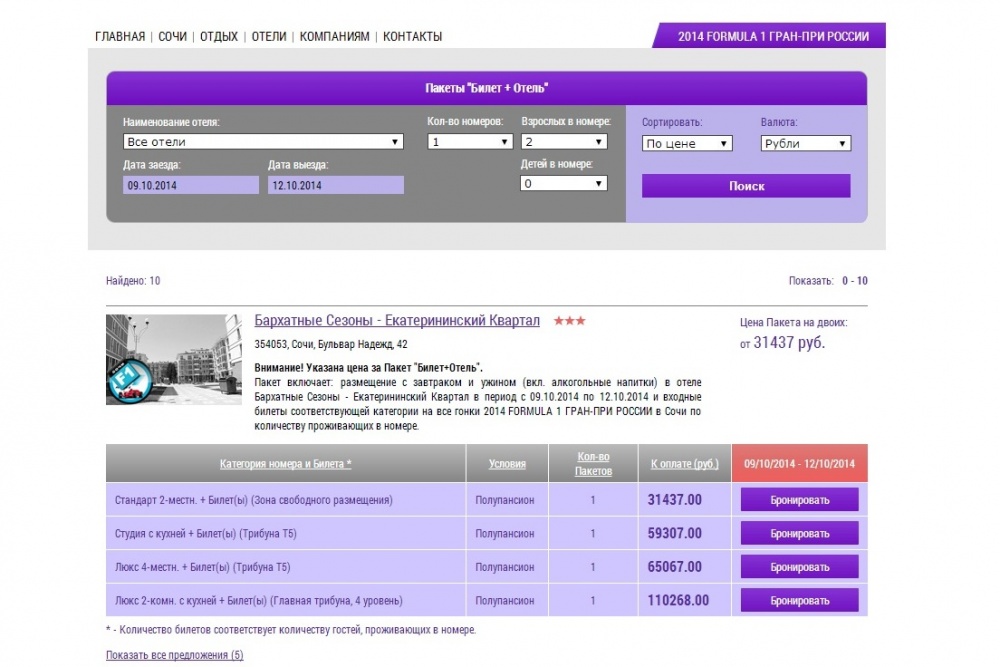Click the address '354053, Сочи, Бульвар Надежд, 42'
The height and width of the screenshot is (667, 1000).
pyautogui.click(x=330, y=344)
